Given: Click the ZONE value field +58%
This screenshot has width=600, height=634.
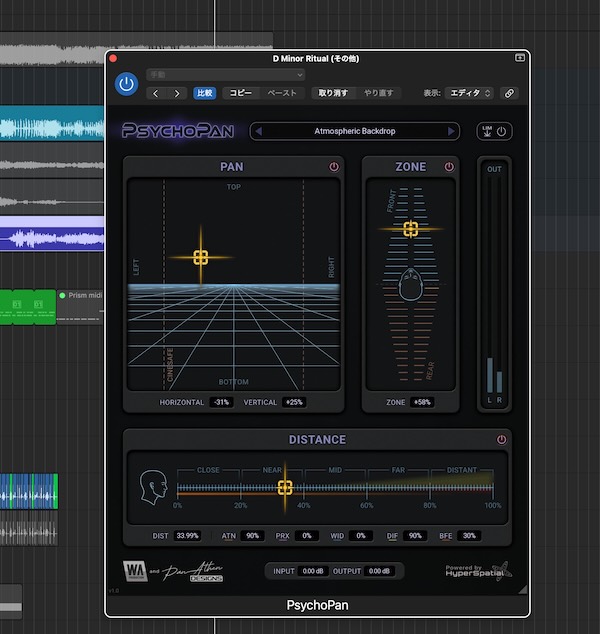Looking at the screenshot, I should coord(422,402).
